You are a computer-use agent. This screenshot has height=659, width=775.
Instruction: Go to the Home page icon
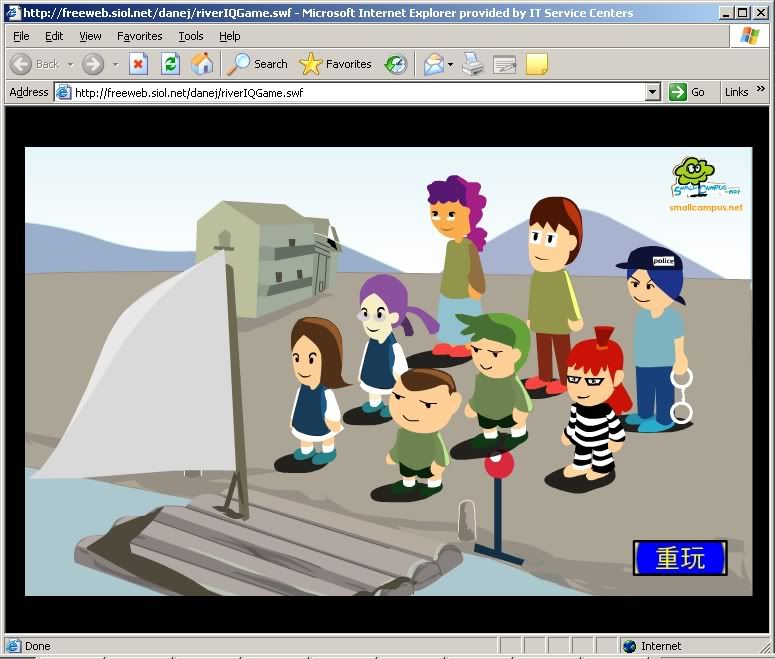pyautogui.click(x=202, y=64)
